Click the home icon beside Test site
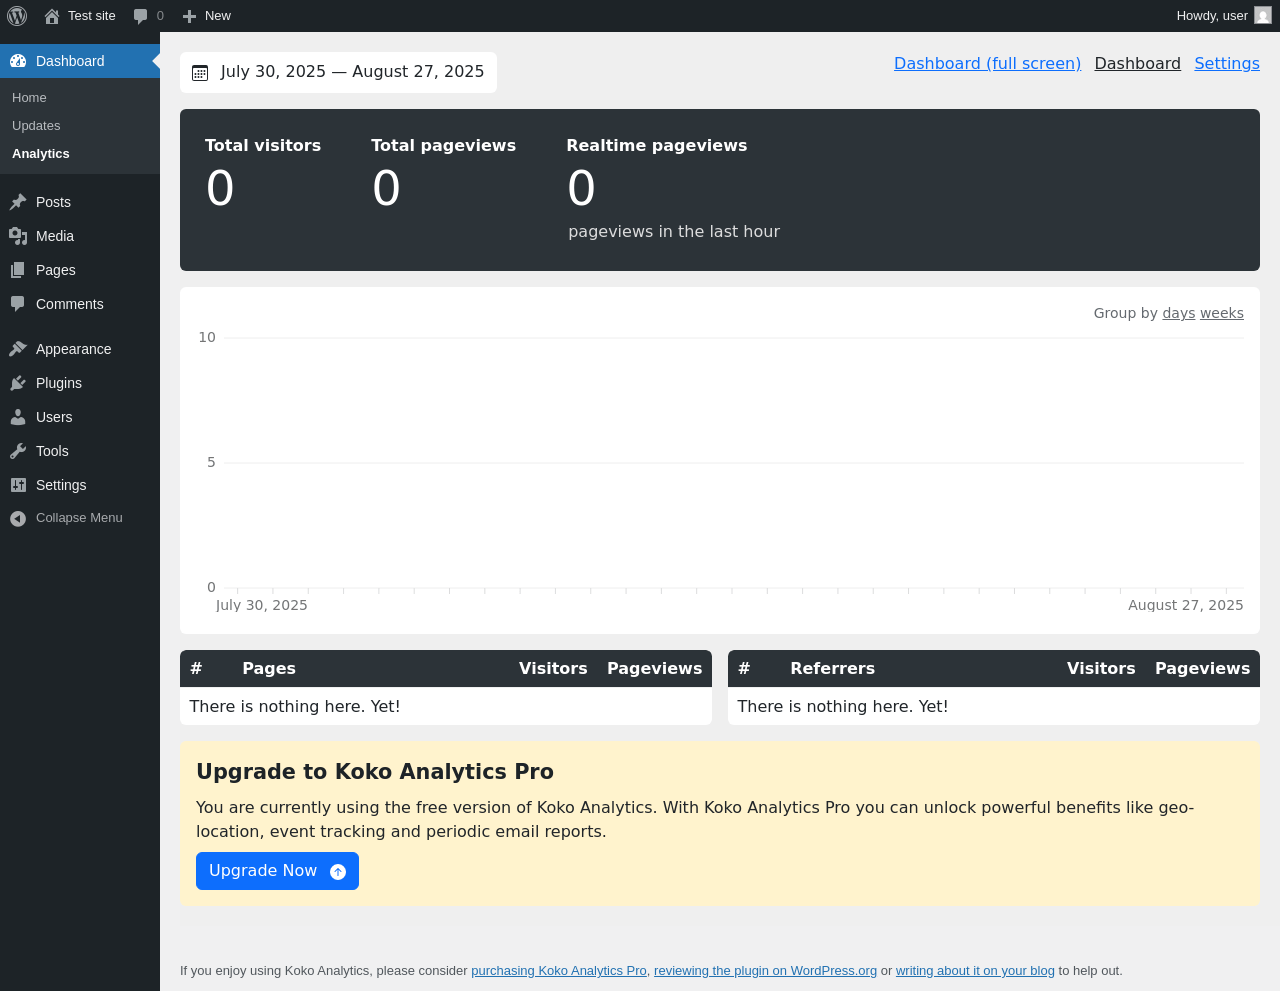 [52, 16]
